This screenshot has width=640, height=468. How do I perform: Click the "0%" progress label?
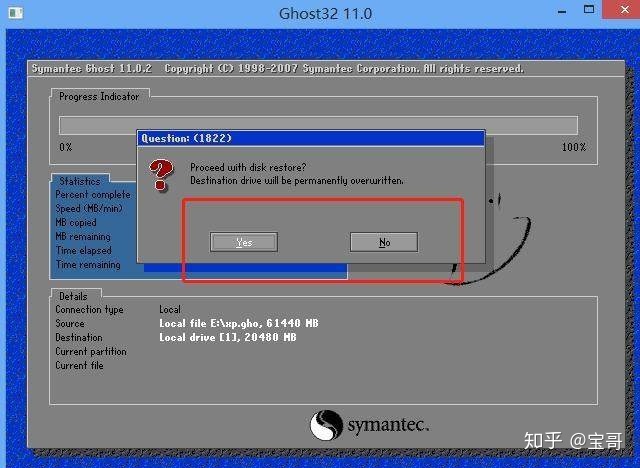click(66, 147)
